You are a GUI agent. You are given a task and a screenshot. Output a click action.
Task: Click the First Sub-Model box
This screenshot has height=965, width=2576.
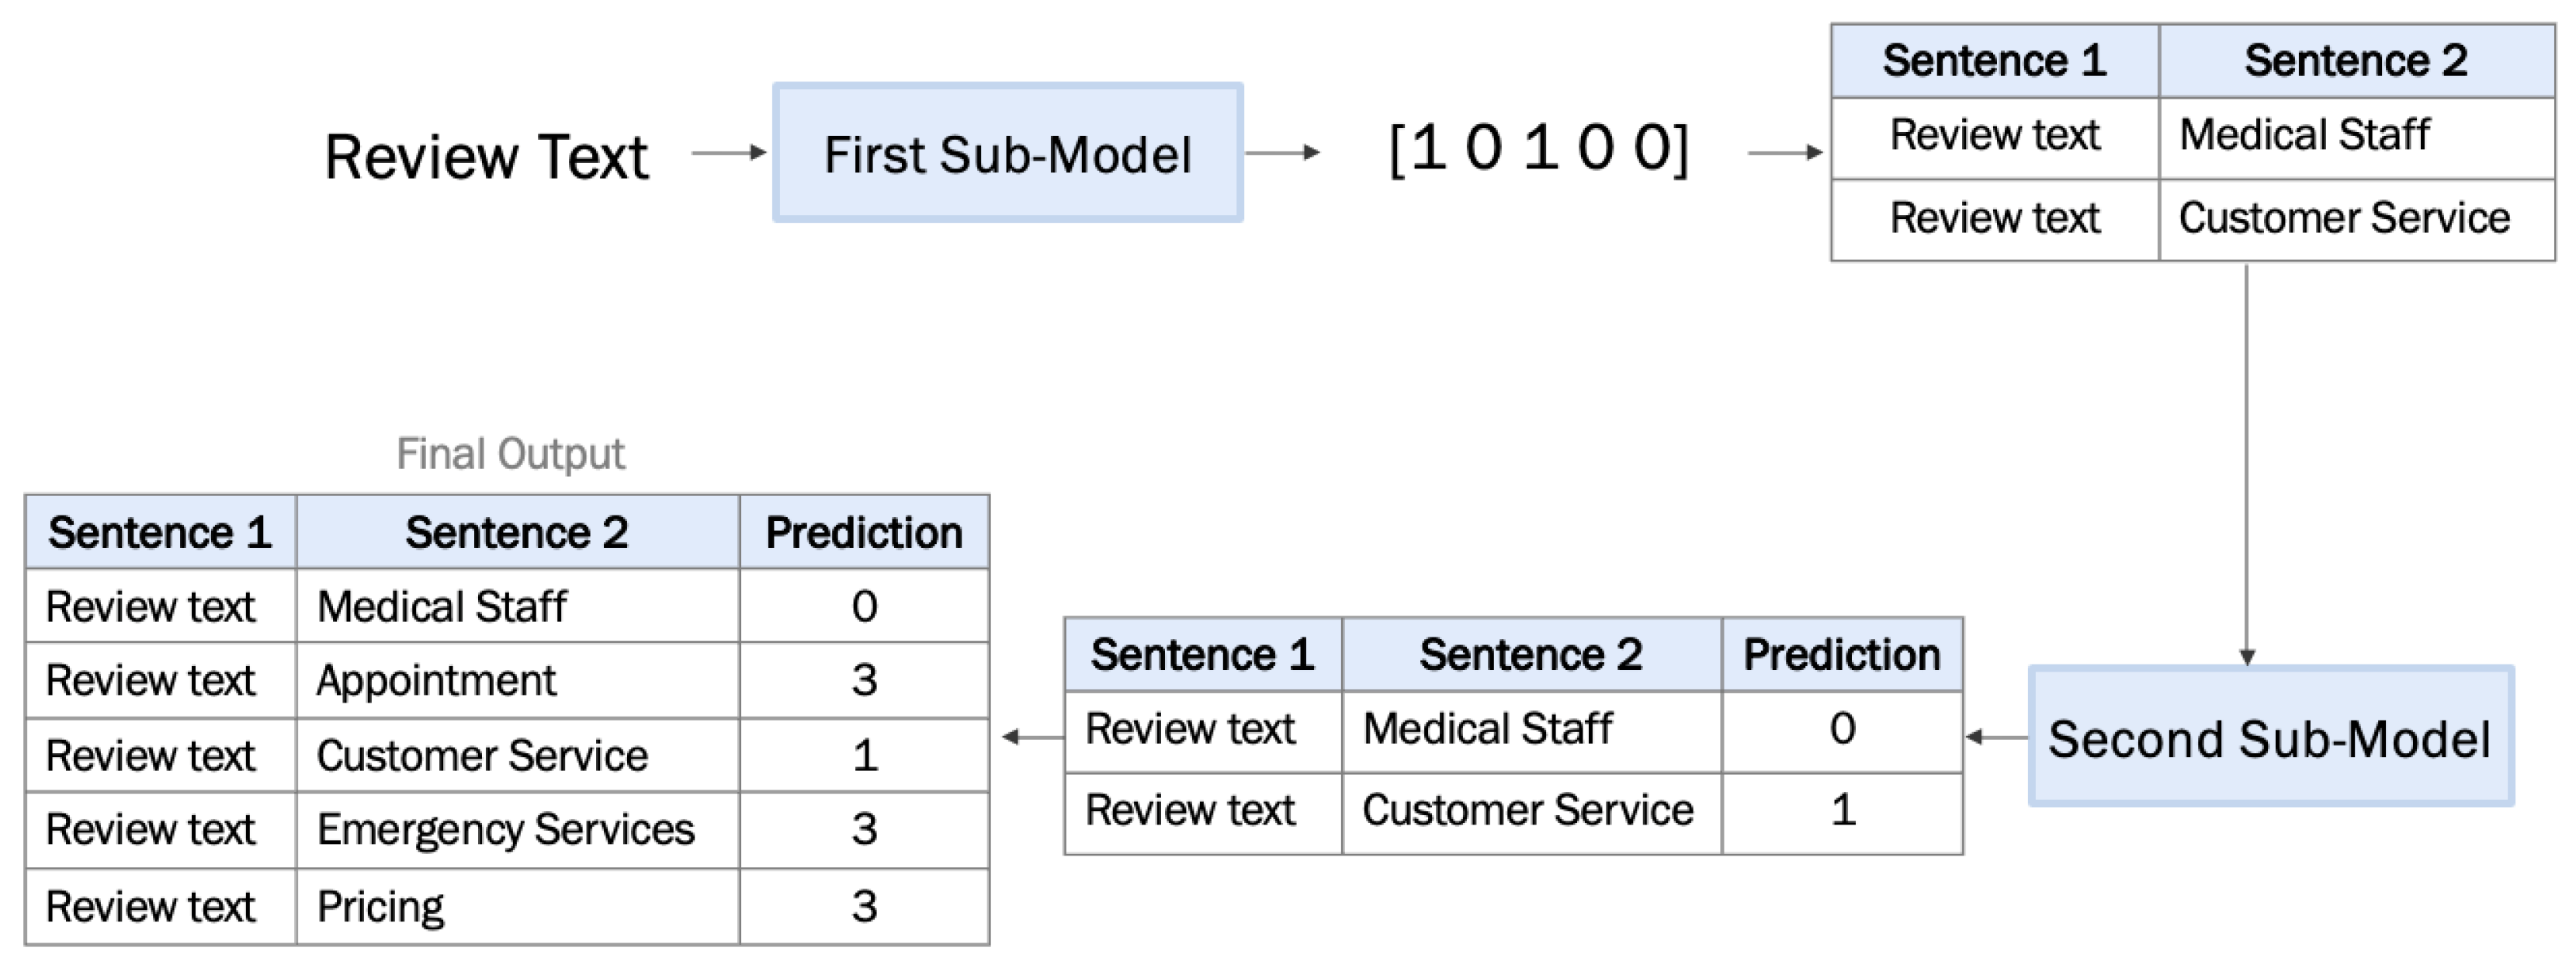tap(1007, 153)
